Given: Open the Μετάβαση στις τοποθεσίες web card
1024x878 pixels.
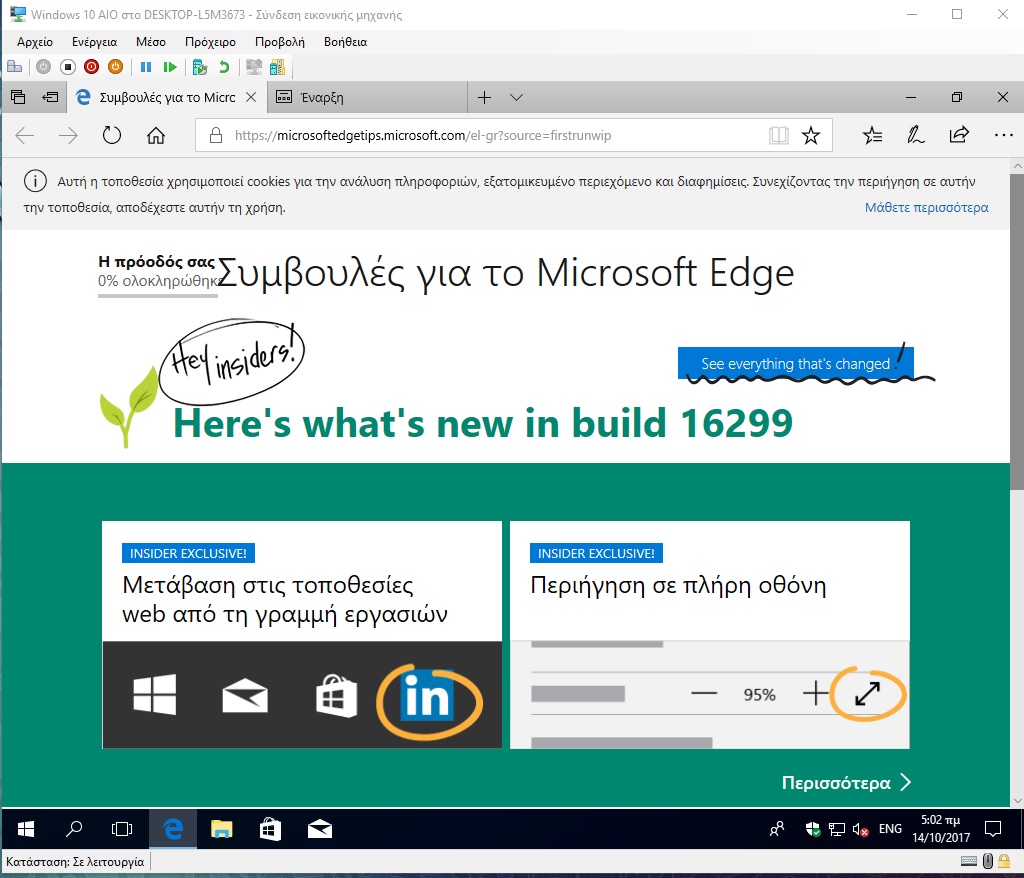Looking at the screenshot, I should pyautogui.click(x=302, y=634).
